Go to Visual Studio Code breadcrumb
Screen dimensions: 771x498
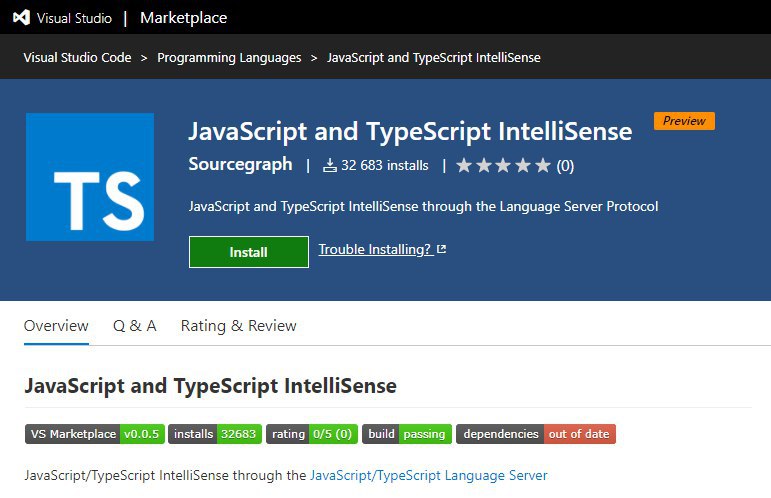pyautogui.click(x=77, y=58)
